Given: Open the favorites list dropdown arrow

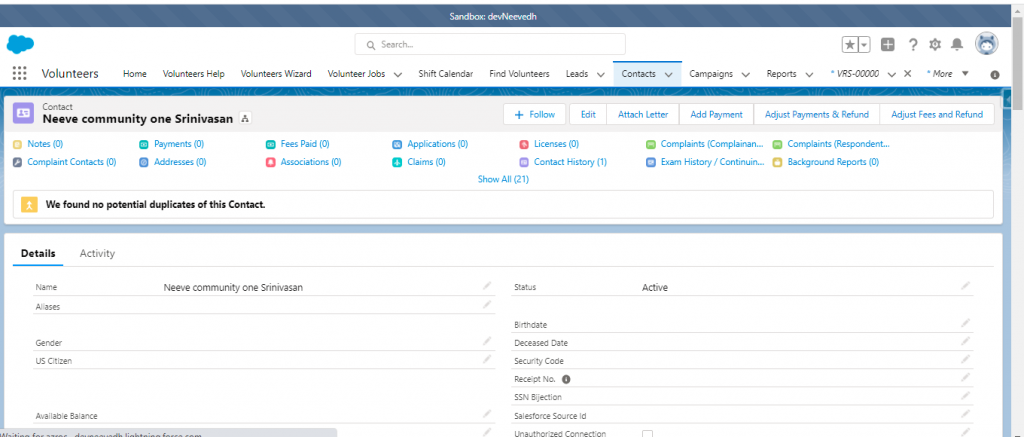Looking at the screenshot, I should (864, 44).
